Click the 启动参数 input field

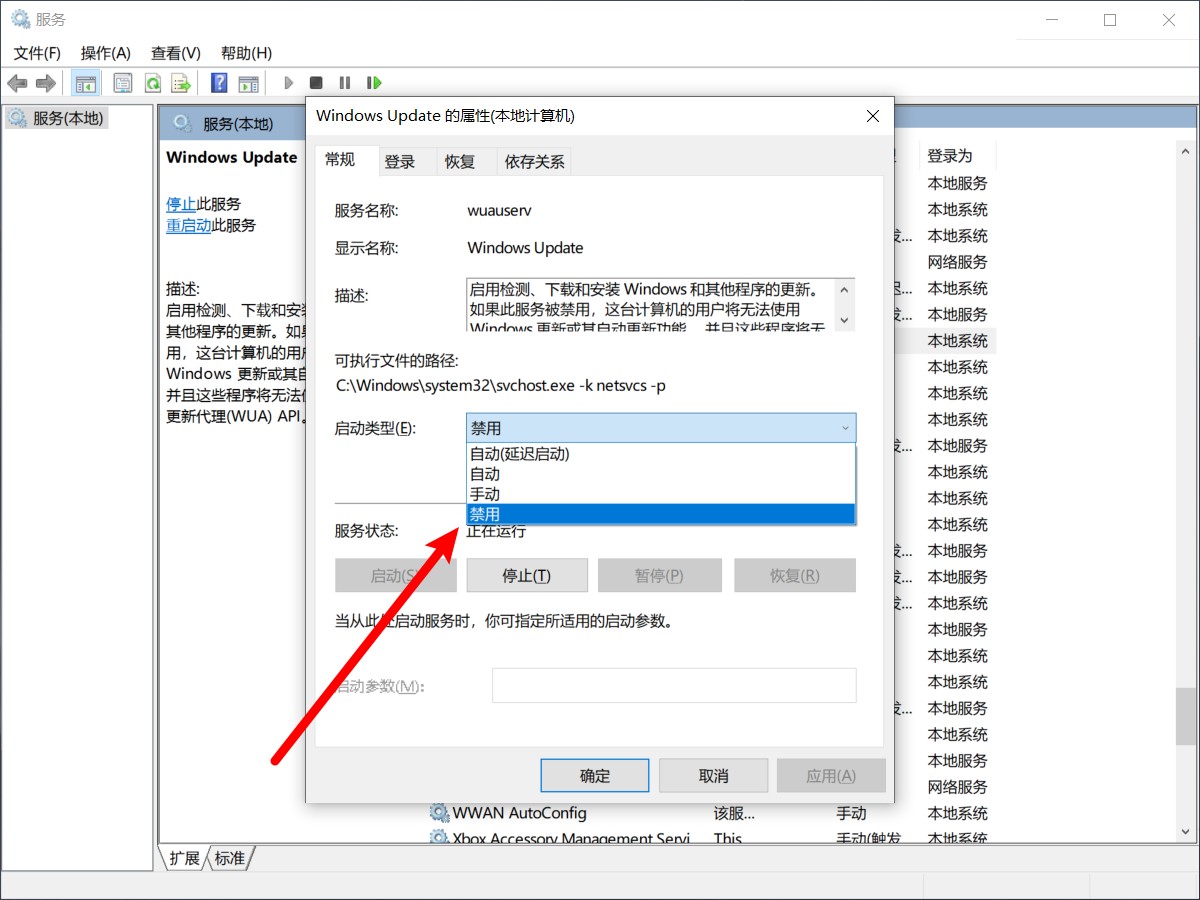[x=674, y=685]
